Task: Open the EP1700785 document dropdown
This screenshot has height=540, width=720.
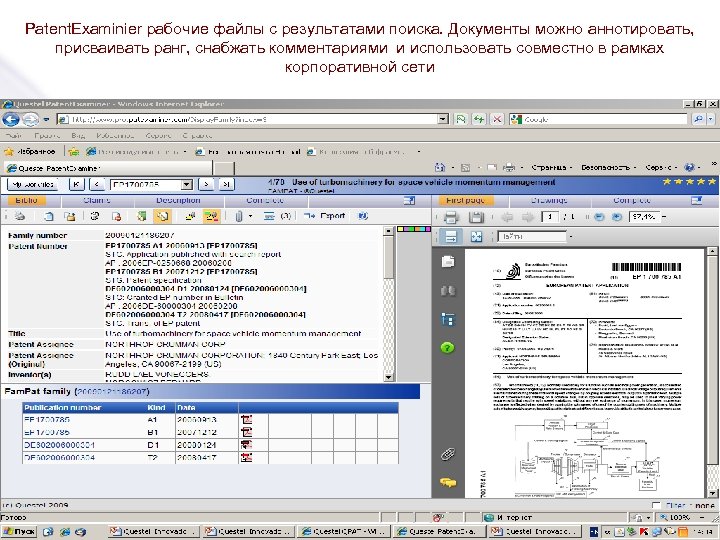Action: 186,185
